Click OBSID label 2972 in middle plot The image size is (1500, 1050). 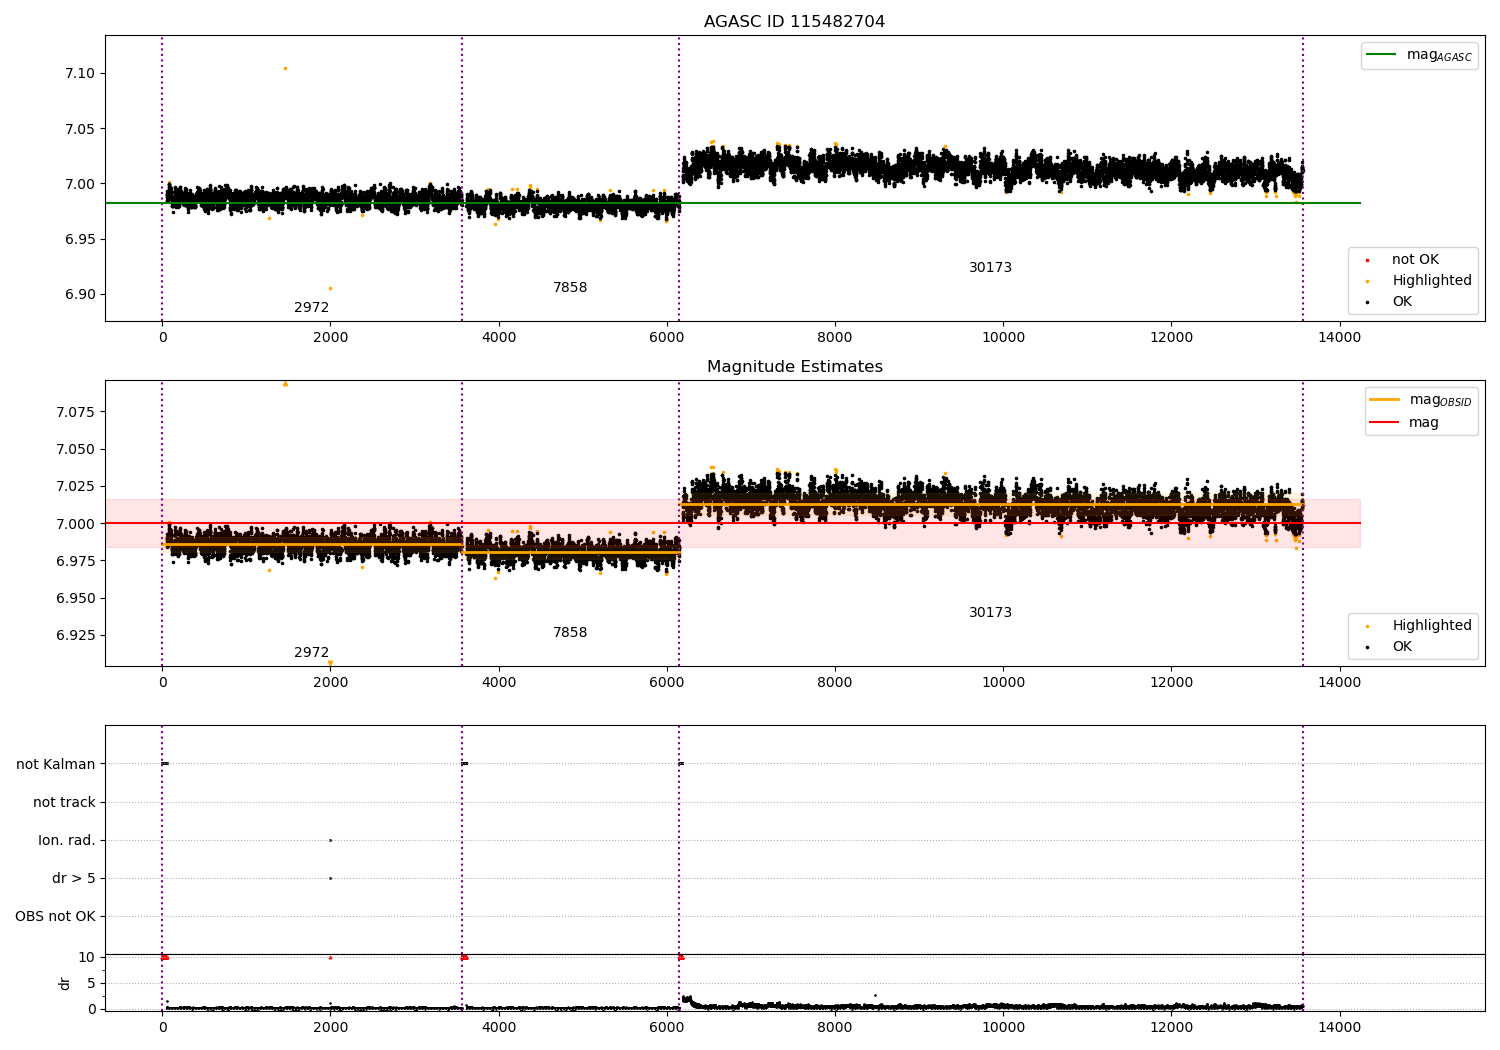(311, 653)
